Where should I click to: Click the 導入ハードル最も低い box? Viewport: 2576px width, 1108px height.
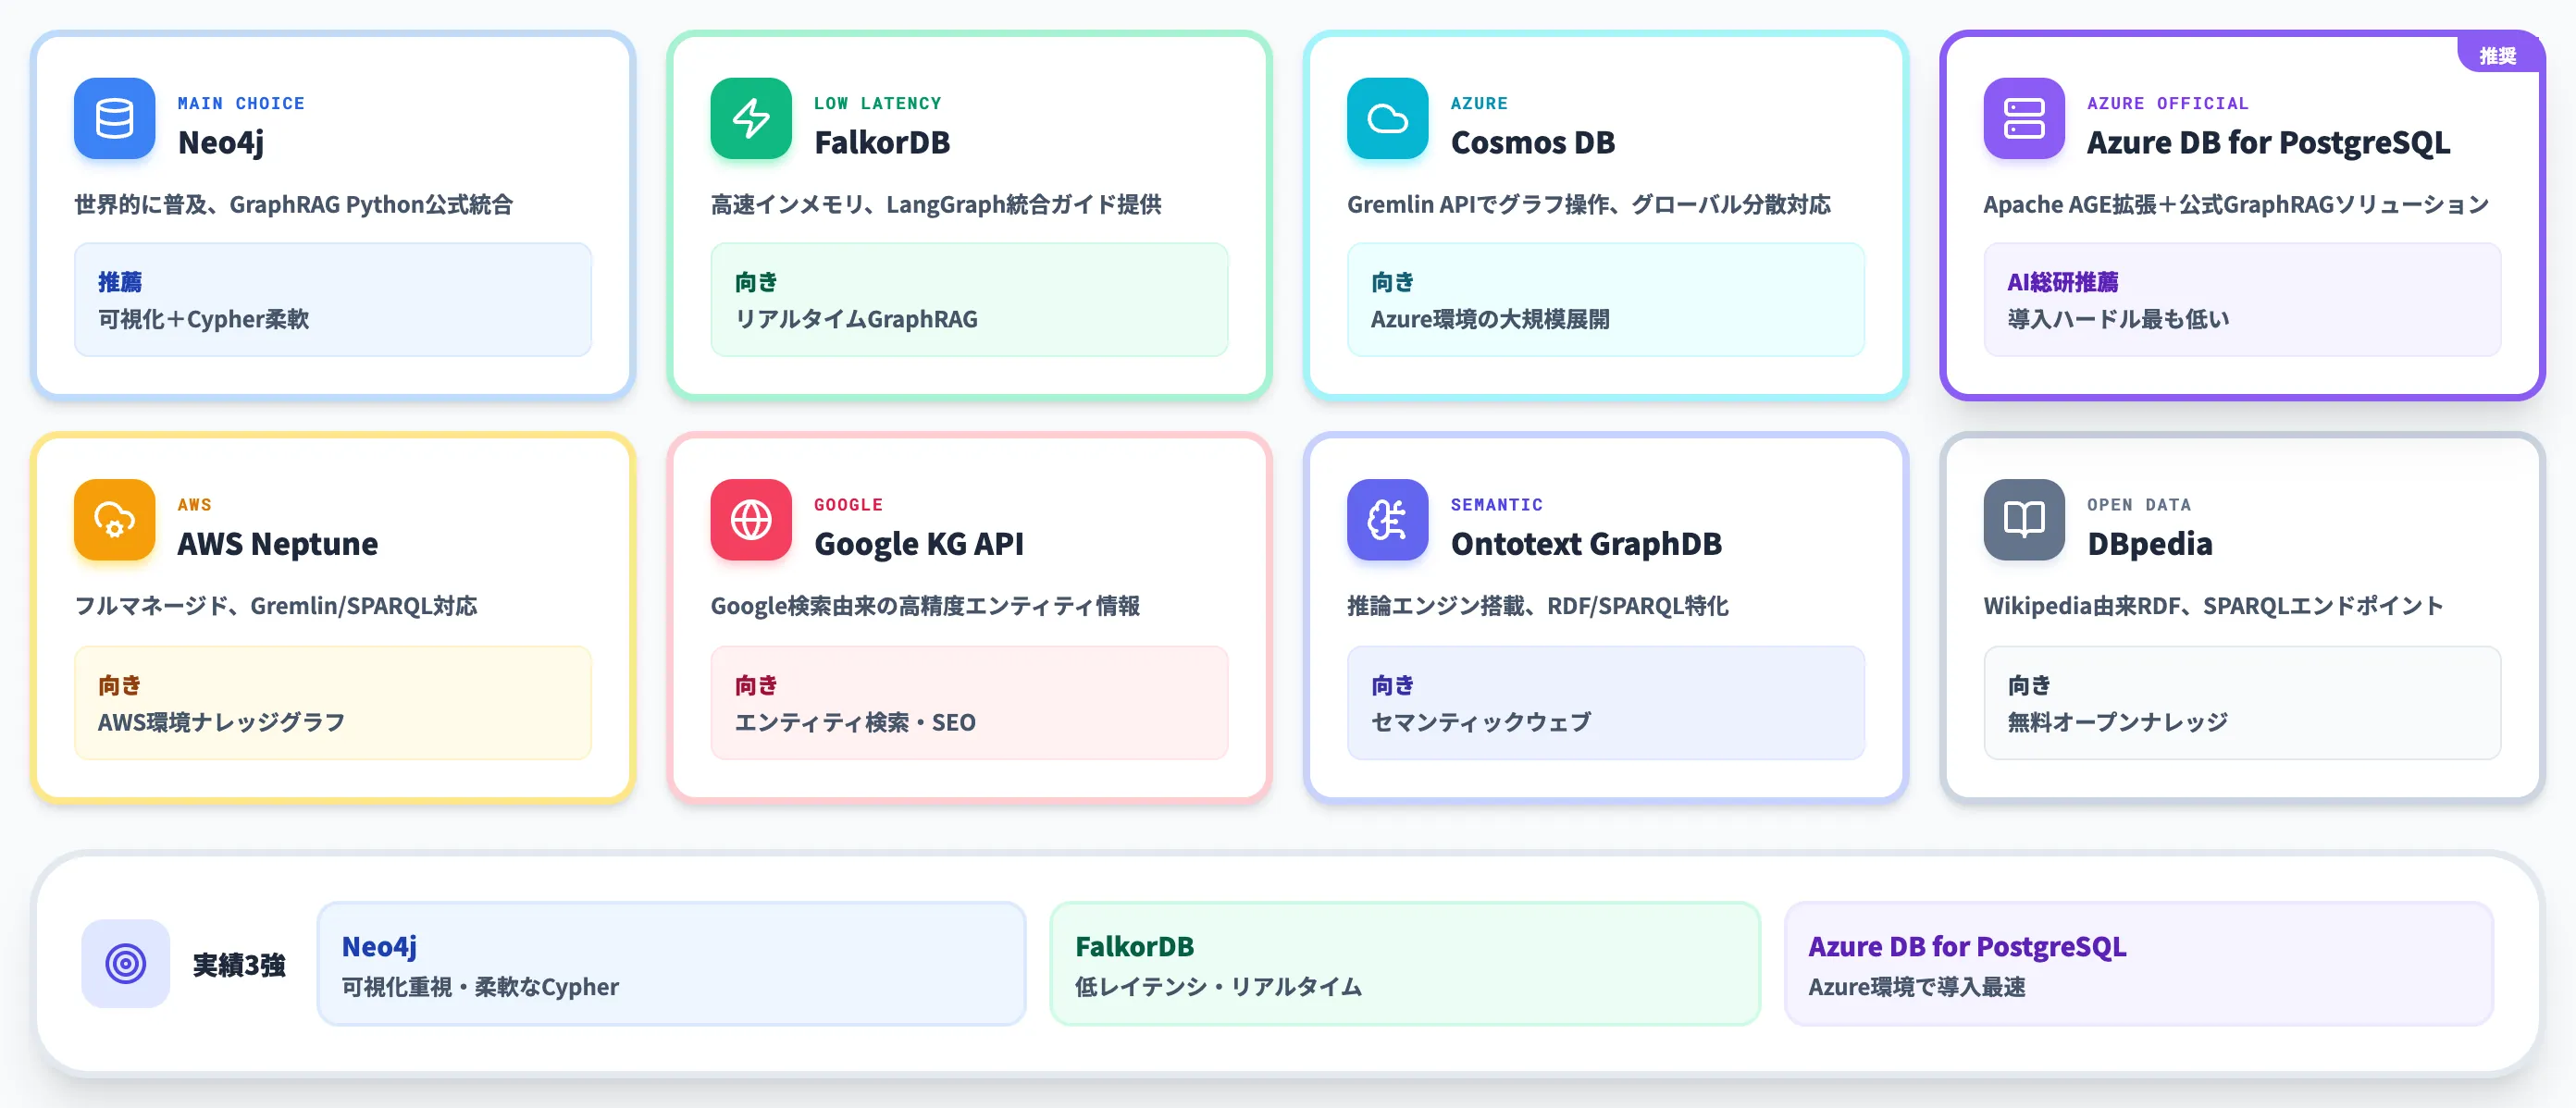2242,300
